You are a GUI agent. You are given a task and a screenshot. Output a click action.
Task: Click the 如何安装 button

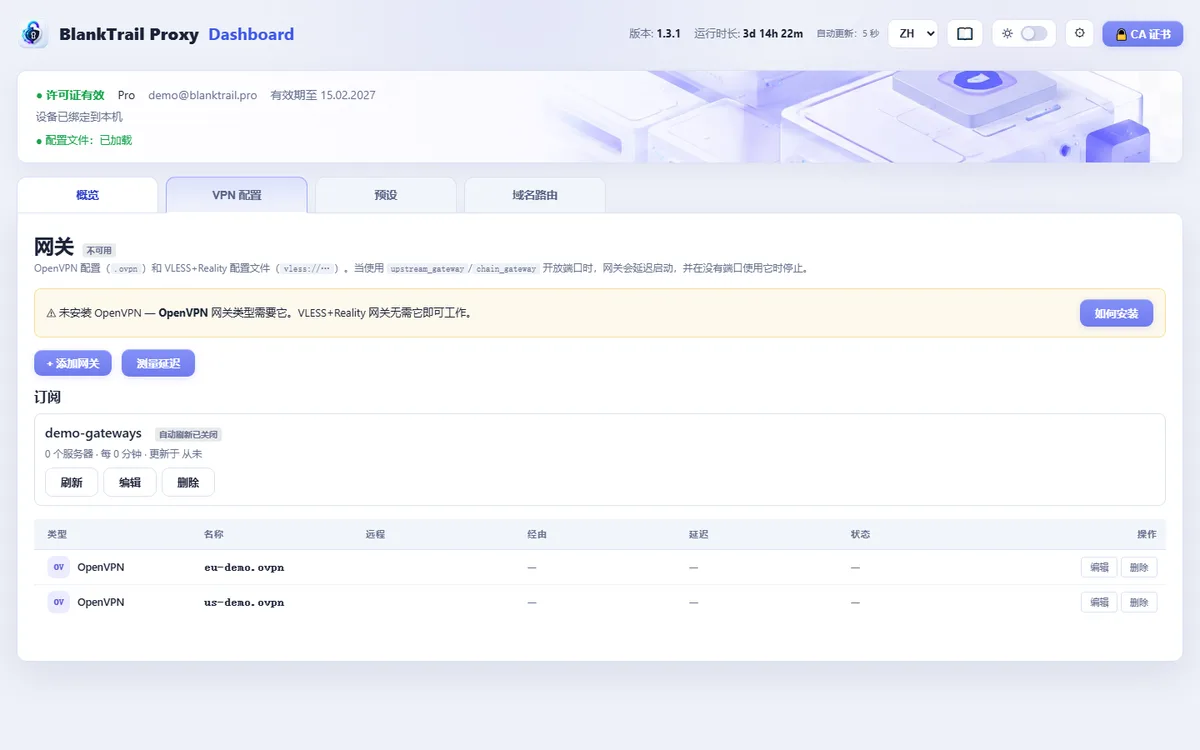click(1116, 313)
